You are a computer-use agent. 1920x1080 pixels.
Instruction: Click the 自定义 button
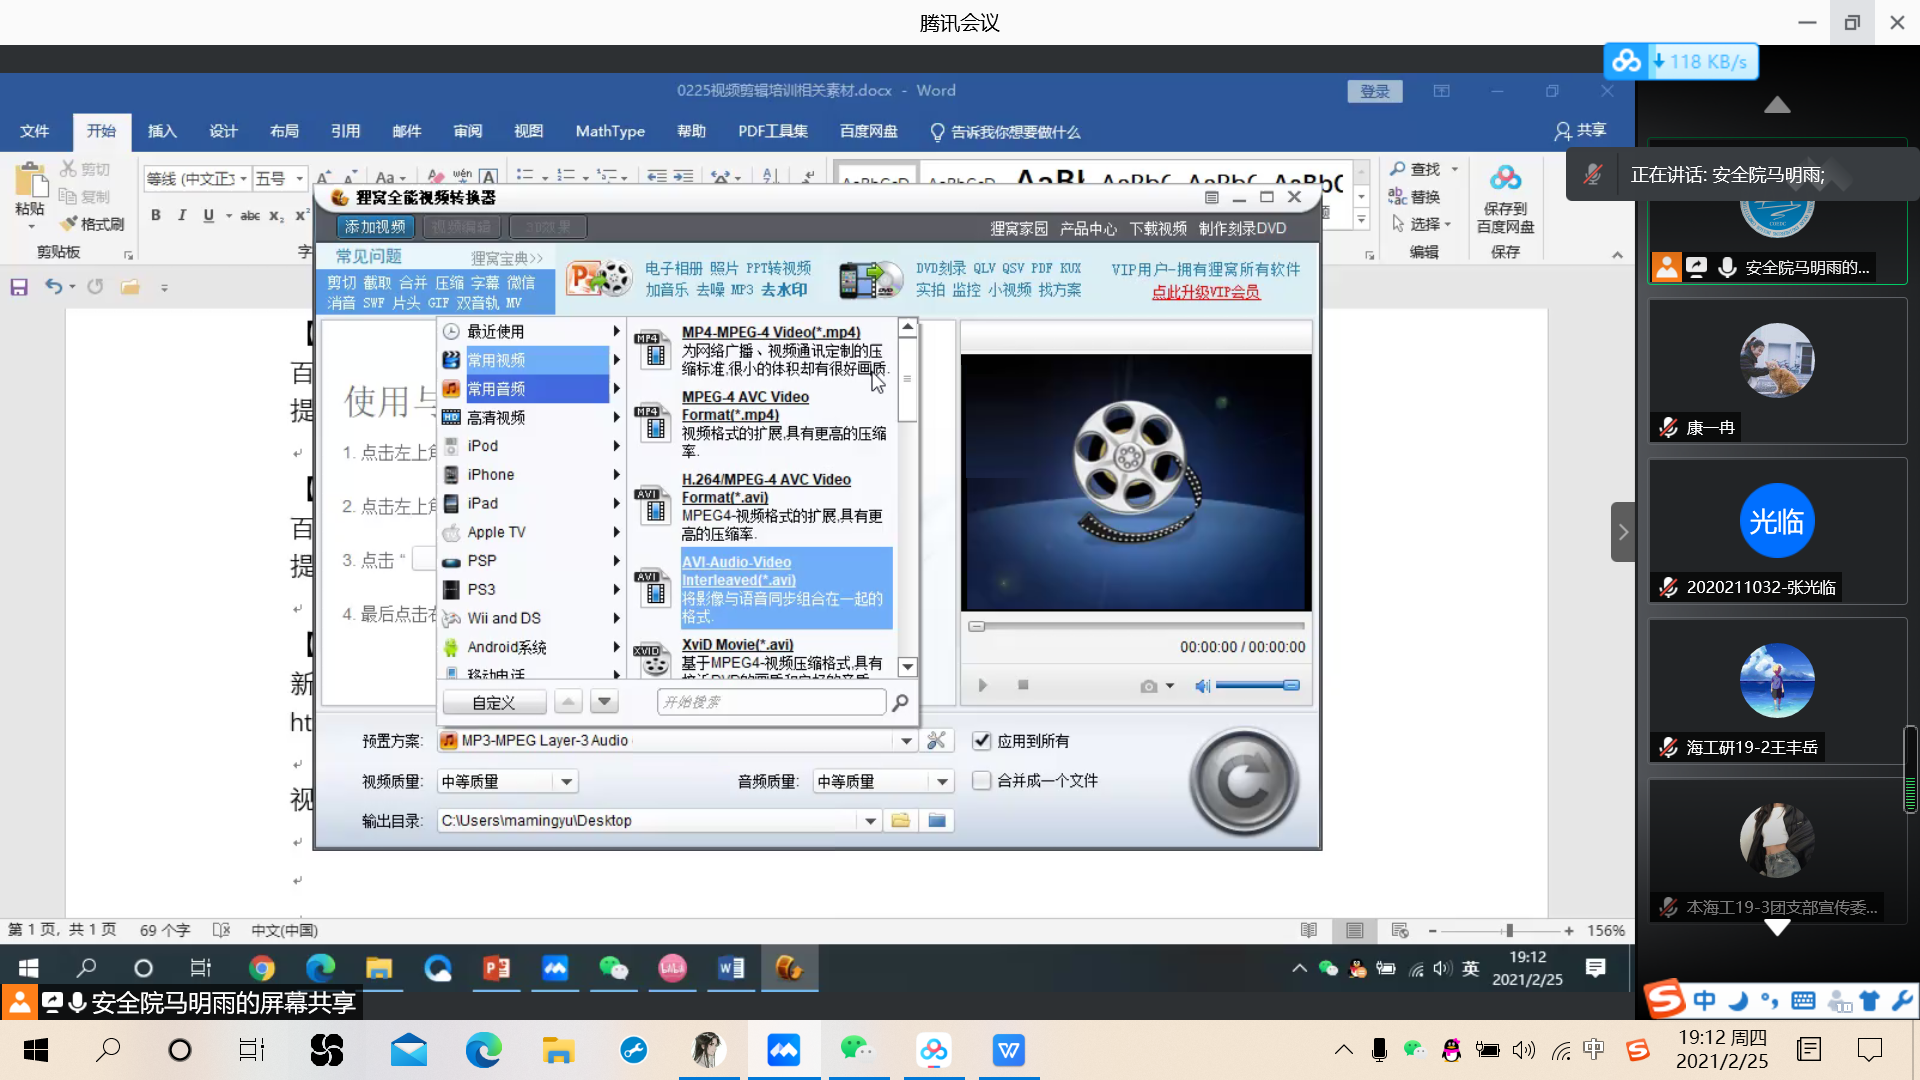(494, 703)
